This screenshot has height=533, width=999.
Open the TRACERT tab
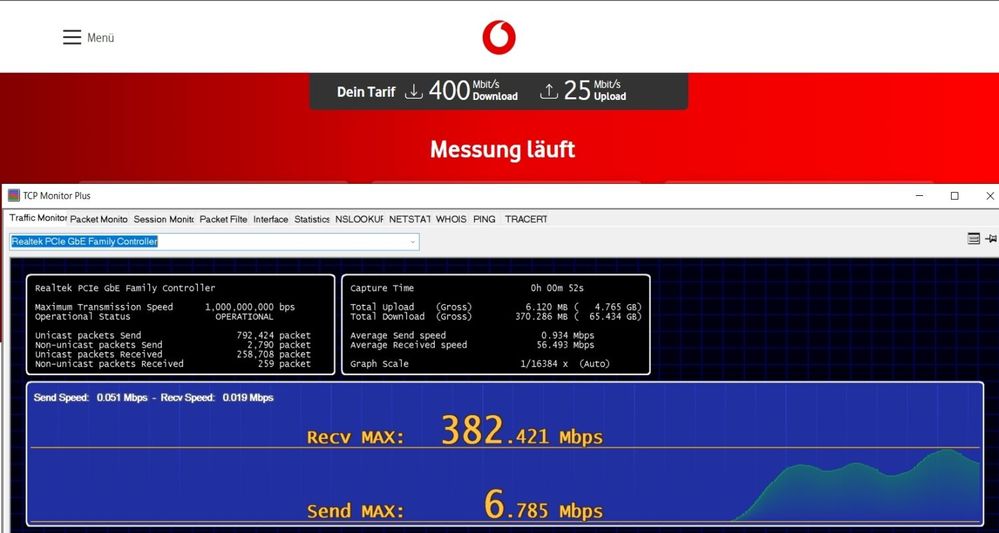pyautogui.click(x=526, y=219)
